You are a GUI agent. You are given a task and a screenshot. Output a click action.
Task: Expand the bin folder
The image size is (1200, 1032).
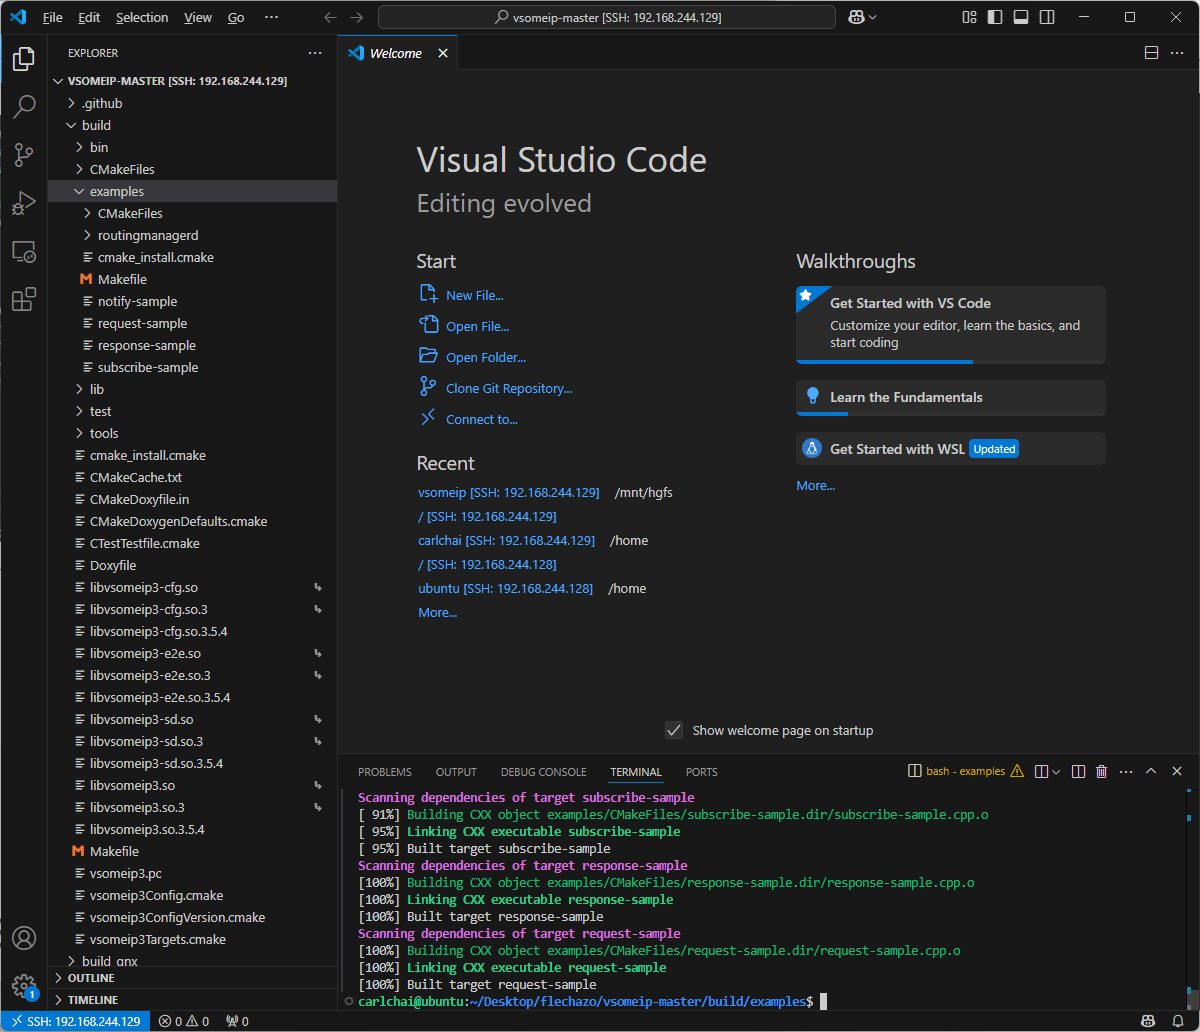point(192,147)
